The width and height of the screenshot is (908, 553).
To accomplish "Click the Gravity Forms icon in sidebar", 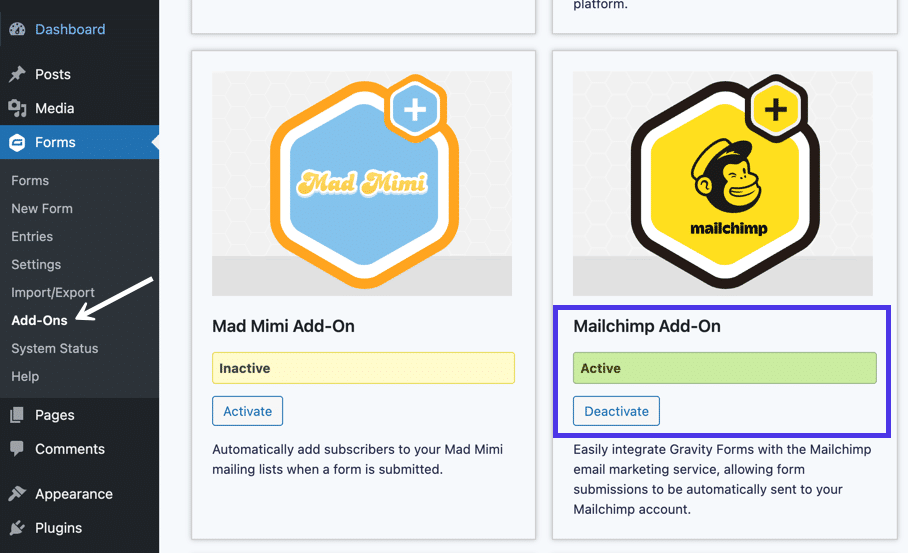I will 17,142.
